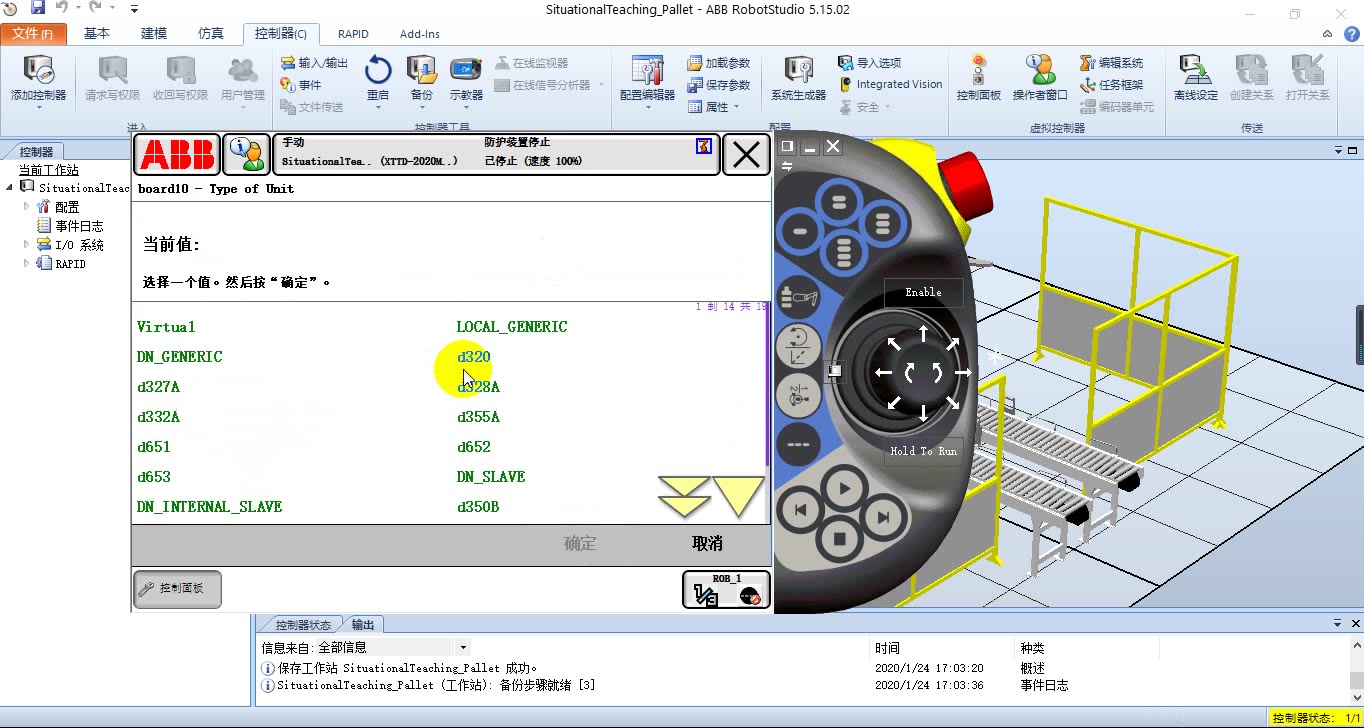1364x728 pixels.
Task: Click the mechanical unit select hard button
Action: coord(798,296)
